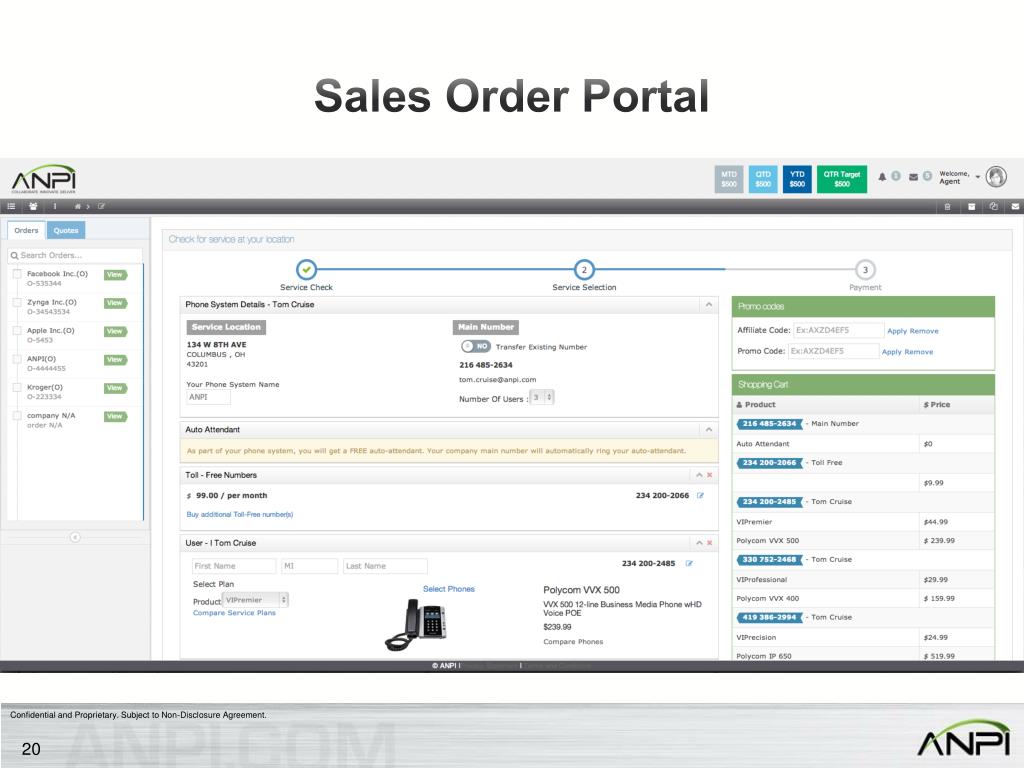Click the QTR Target $500 tile

coord(842,179)
